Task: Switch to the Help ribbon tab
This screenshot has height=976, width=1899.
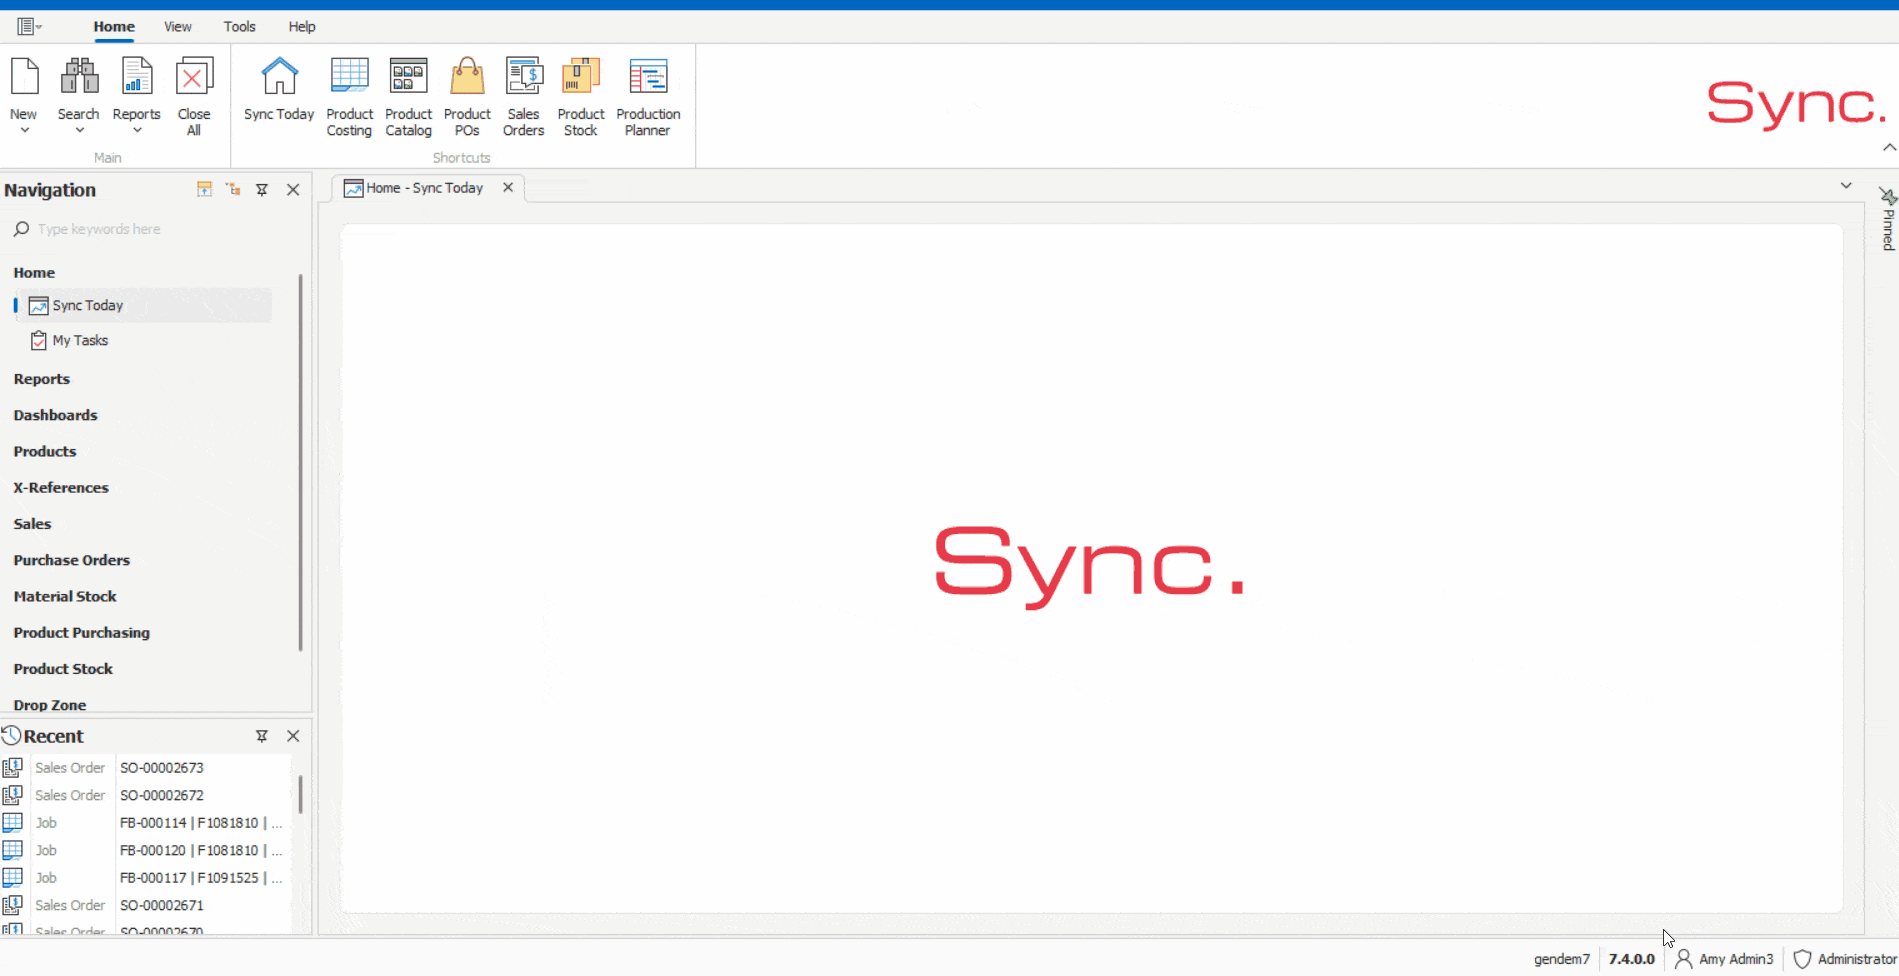Action: 302,27
